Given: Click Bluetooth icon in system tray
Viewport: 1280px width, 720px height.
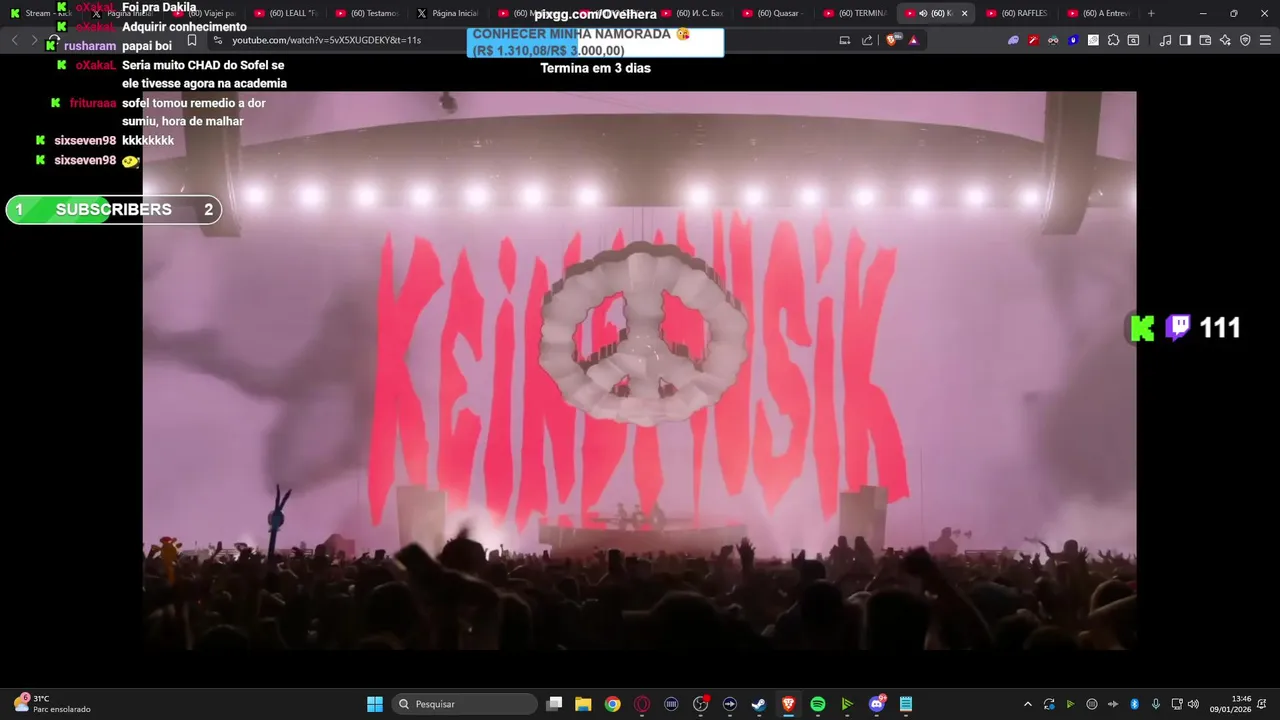Looking at the screenshot, I should pyautogui.click(x=1134, y=704).
